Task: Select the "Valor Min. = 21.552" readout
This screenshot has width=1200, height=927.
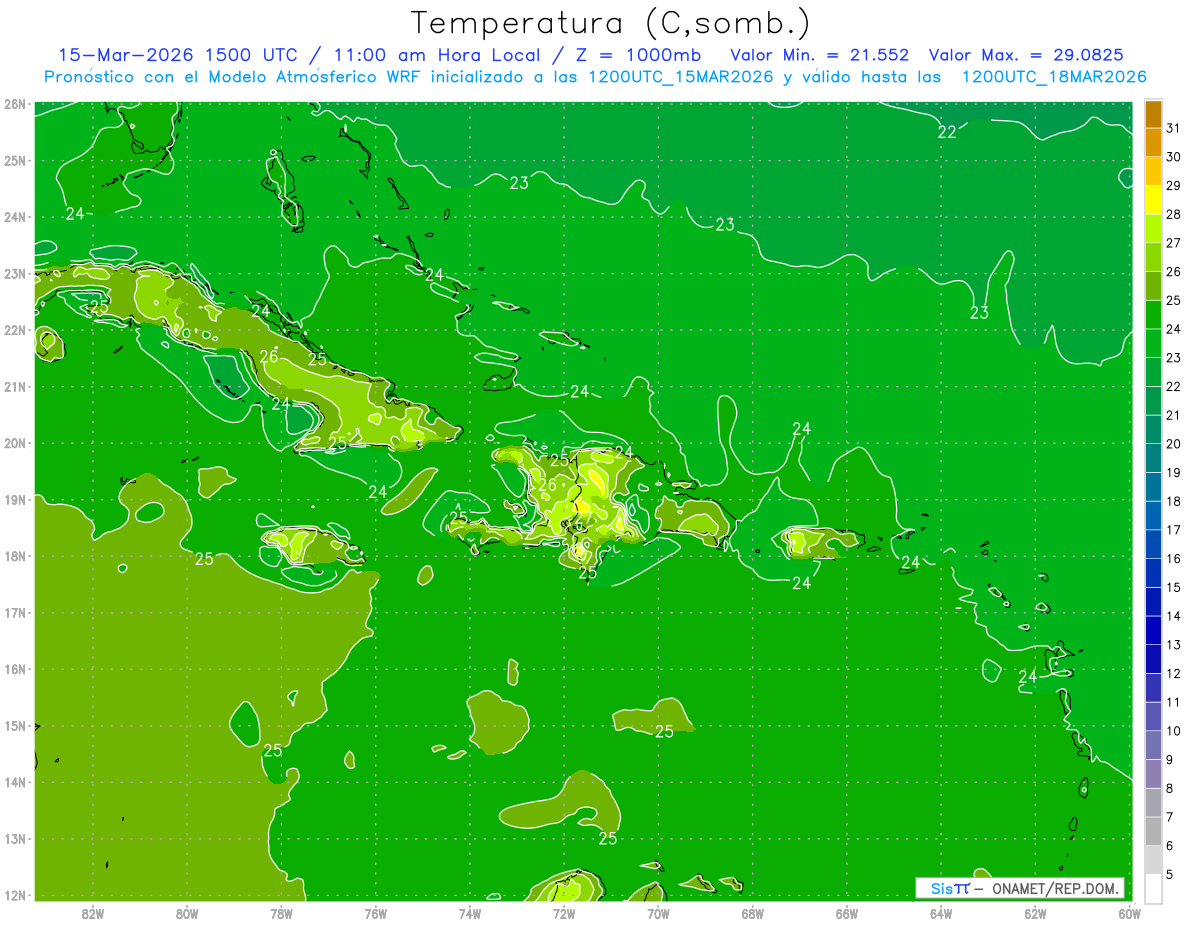Action: (x=820, y=54)
